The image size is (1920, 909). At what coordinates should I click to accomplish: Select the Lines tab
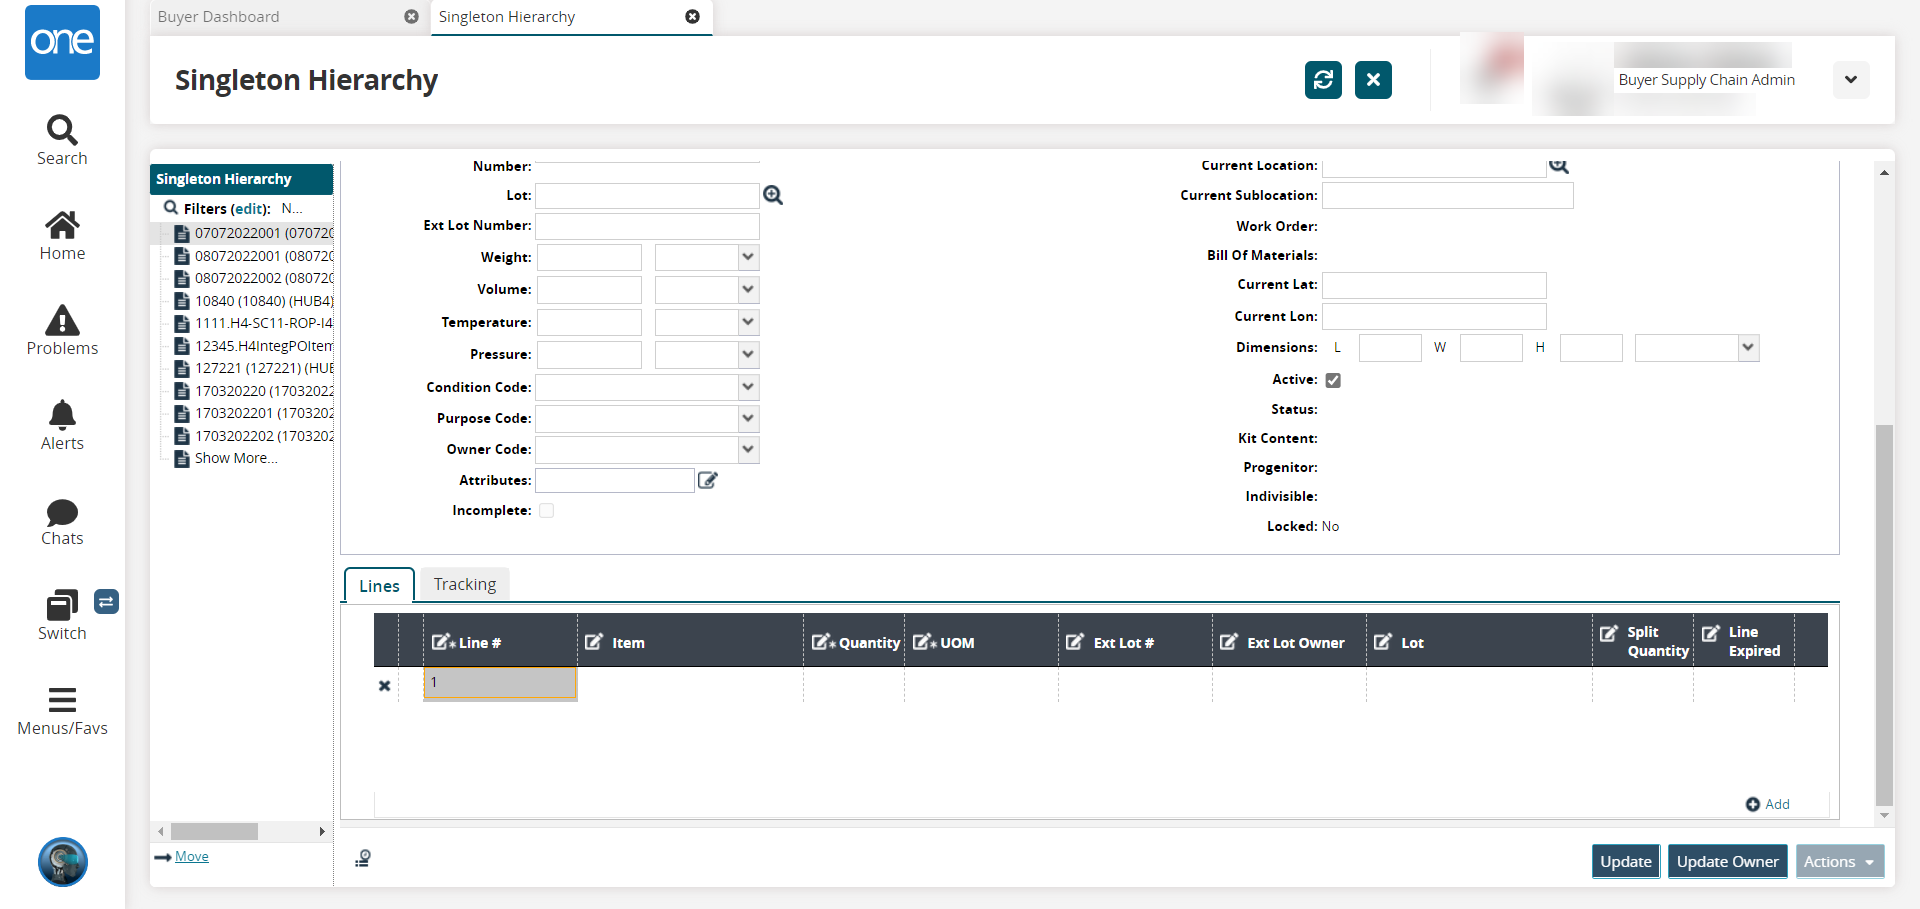[379, 586]
